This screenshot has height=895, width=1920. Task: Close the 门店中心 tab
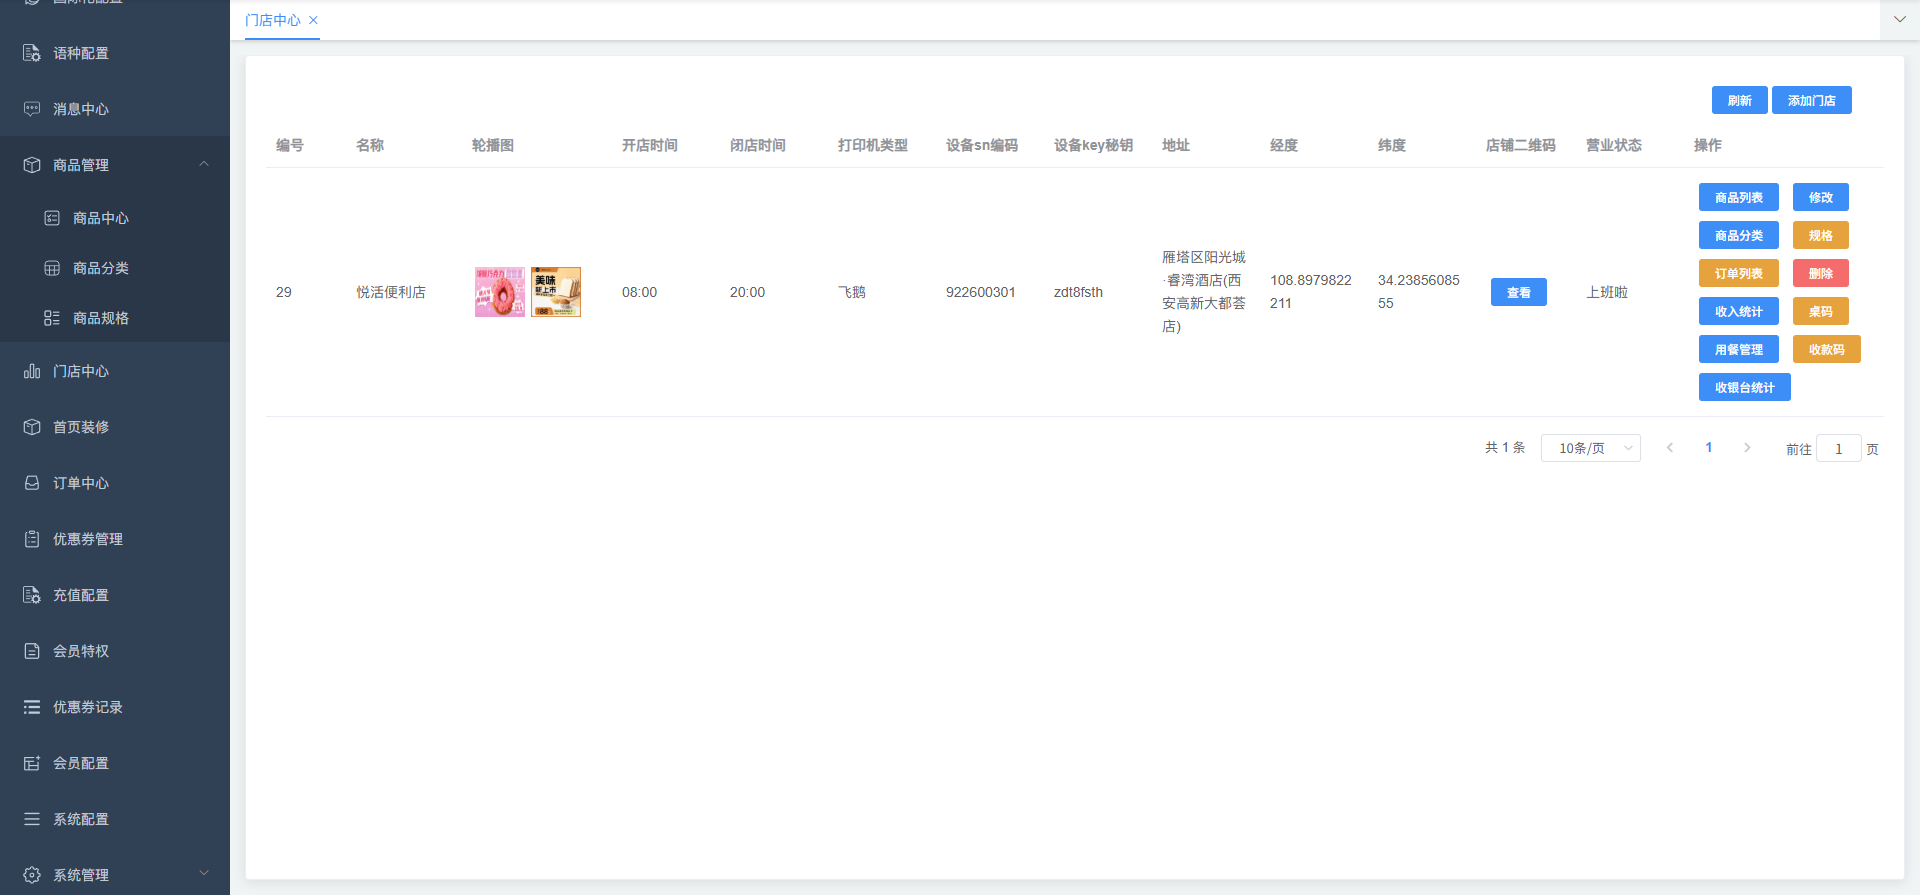click(313, 20)
